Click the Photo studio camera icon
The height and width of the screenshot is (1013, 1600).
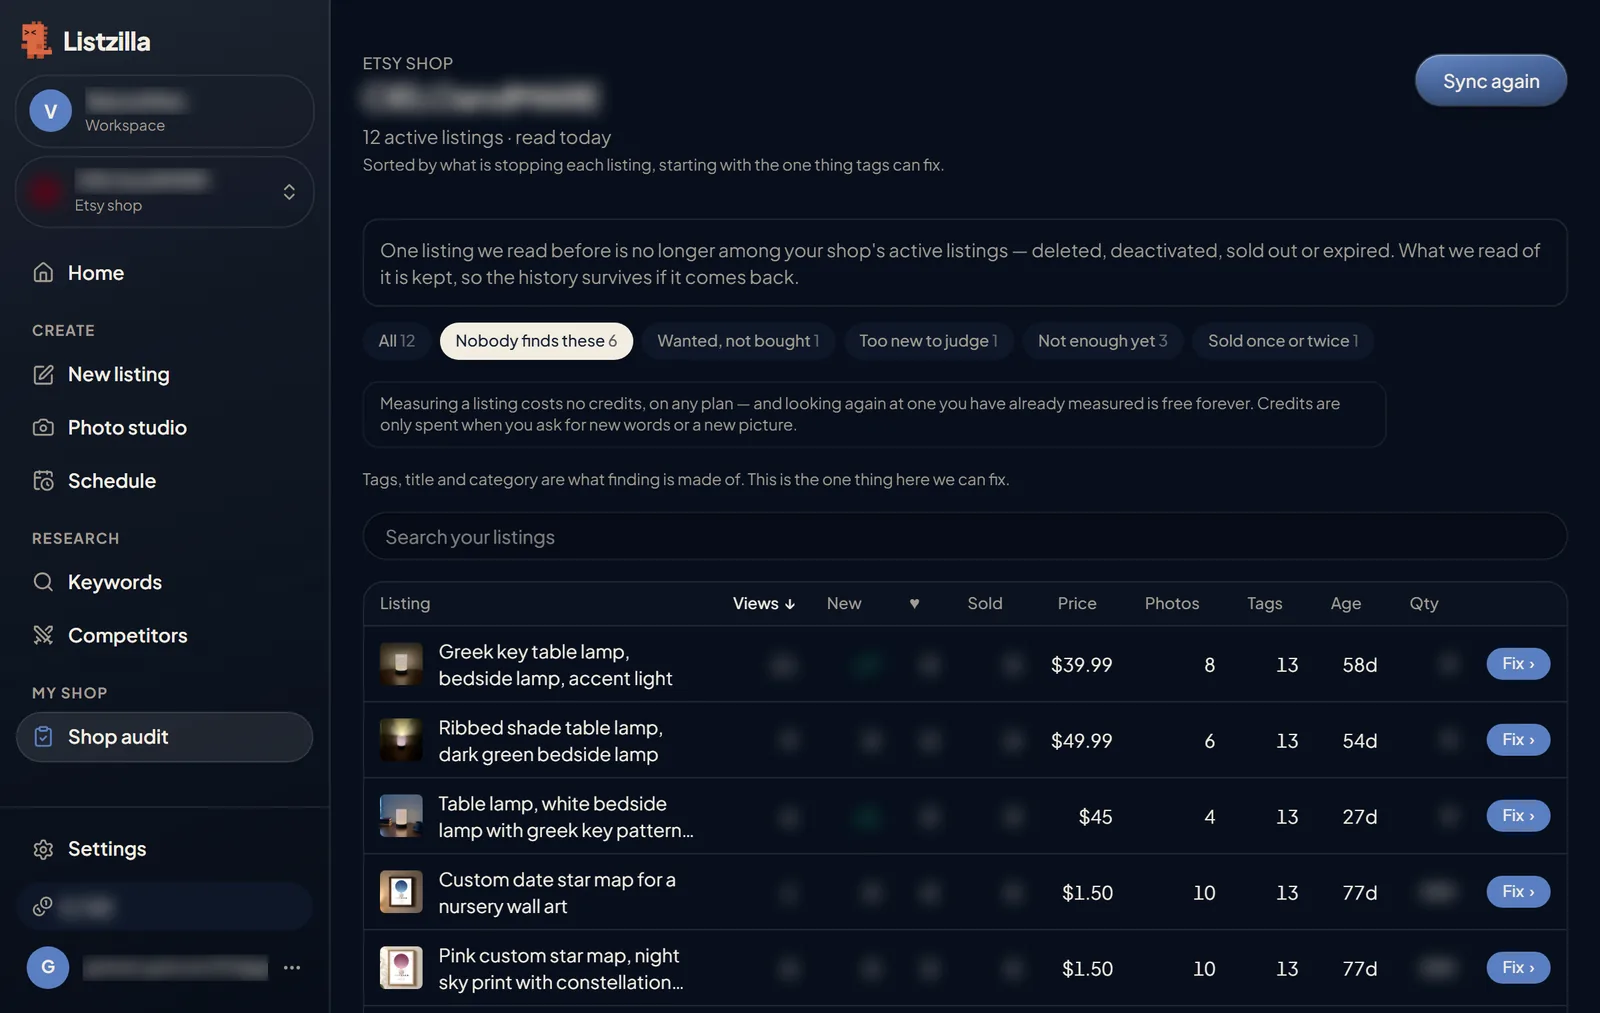click(43, 428)
